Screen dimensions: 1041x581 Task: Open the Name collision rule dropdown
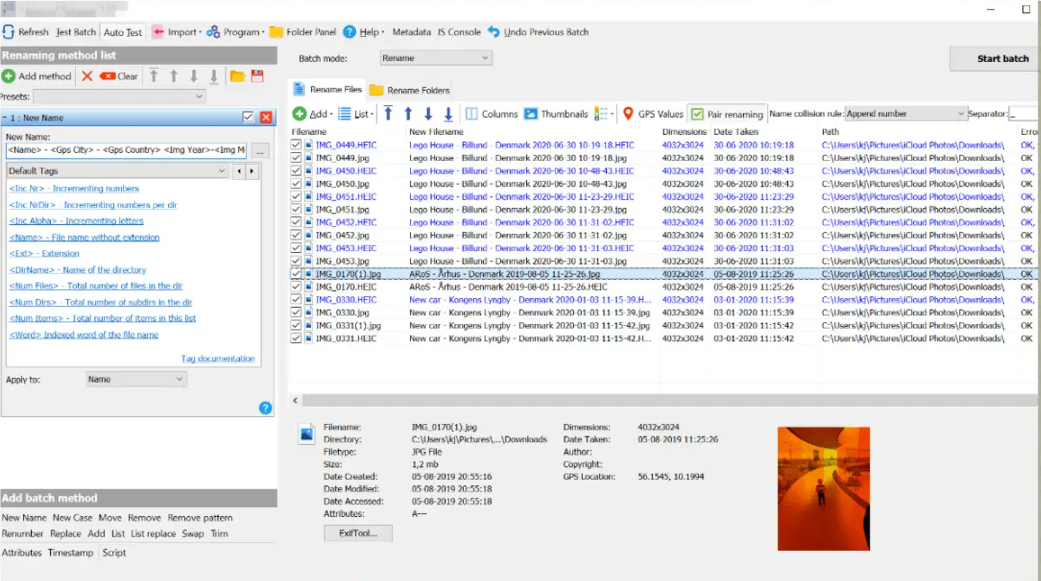[x=906, y=114]
